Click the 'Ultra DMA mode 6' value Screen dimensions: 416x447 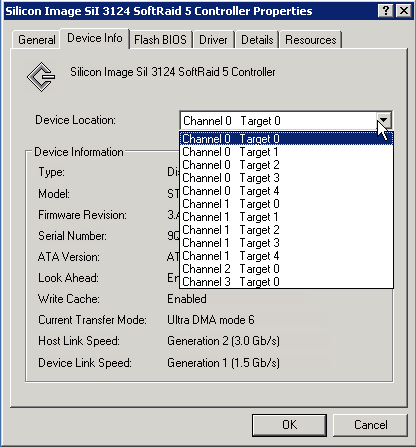point(211,320)
